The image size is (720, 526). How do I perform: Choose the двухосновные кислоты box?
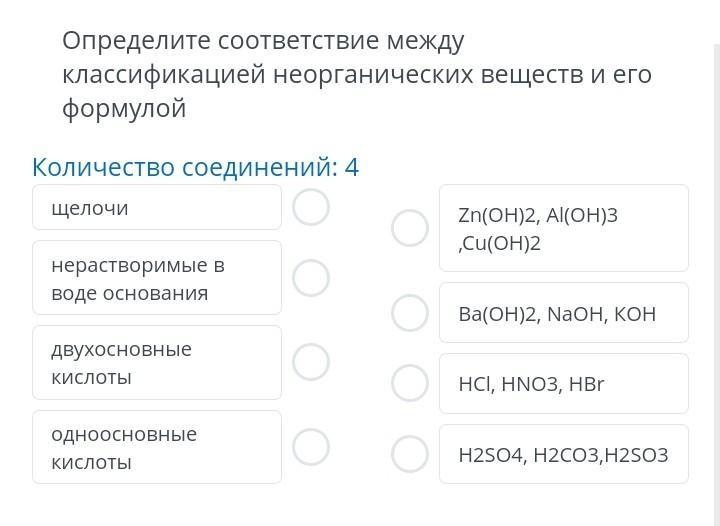click(x=157, y=362)
